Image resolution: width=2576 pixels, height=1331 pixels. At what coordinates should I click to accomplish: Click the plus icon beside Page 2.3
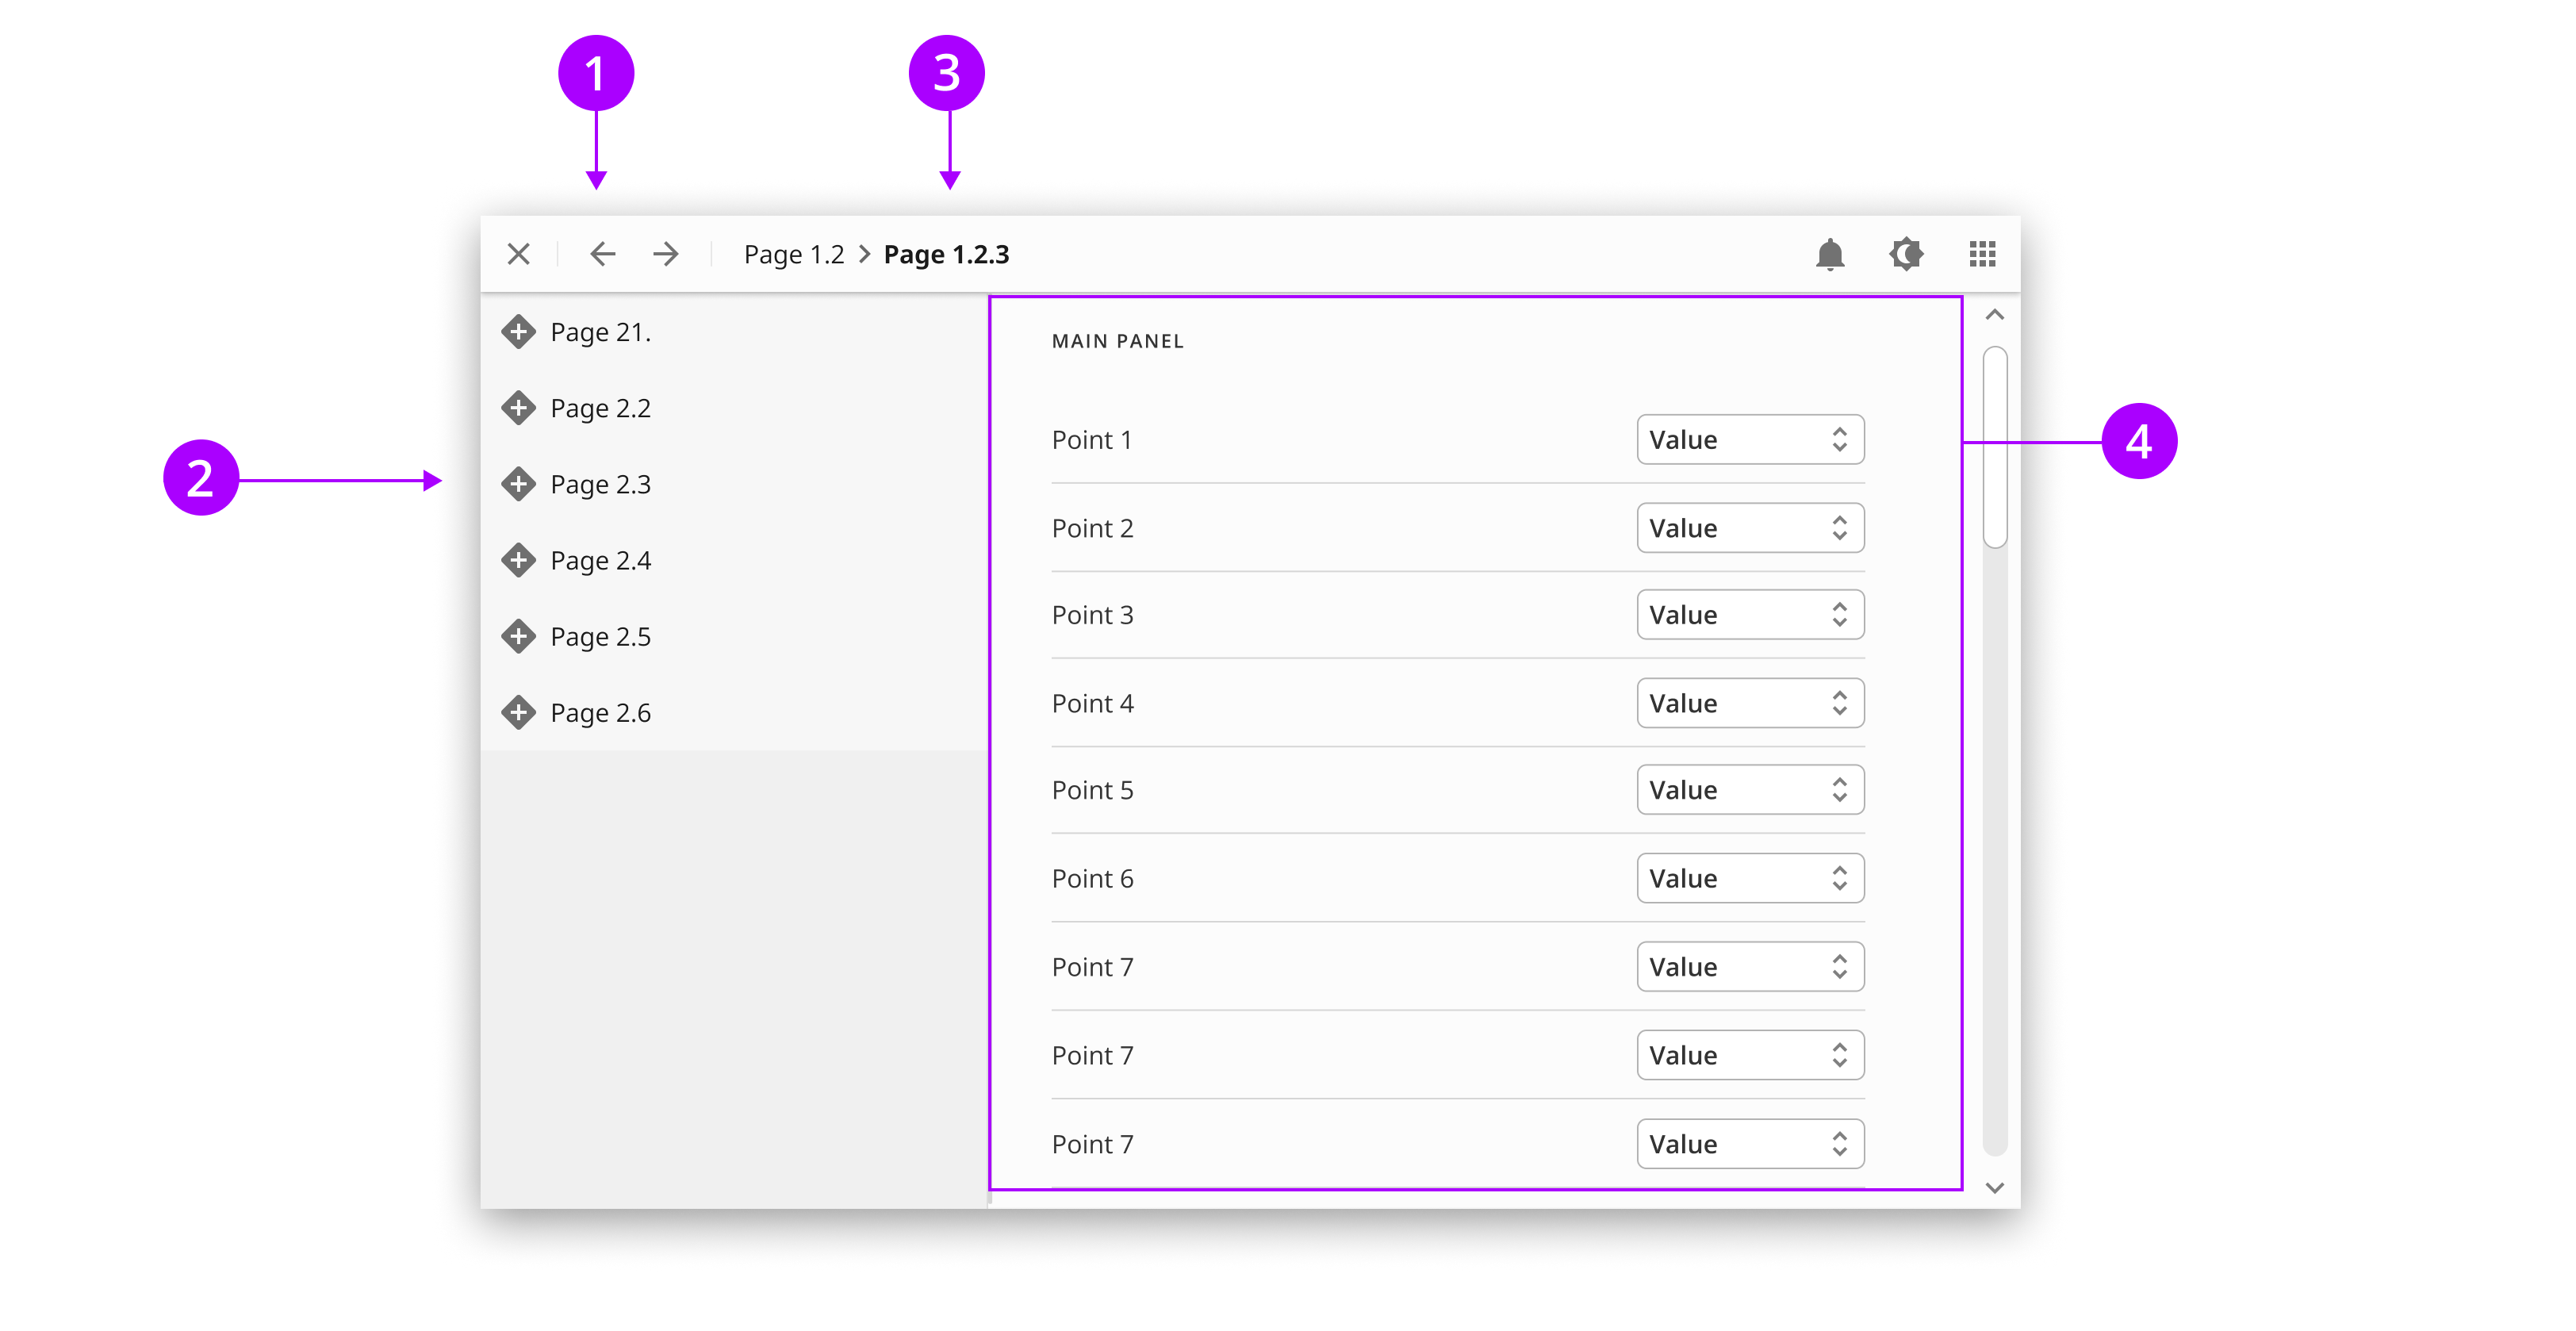click(x=518, y=484)
